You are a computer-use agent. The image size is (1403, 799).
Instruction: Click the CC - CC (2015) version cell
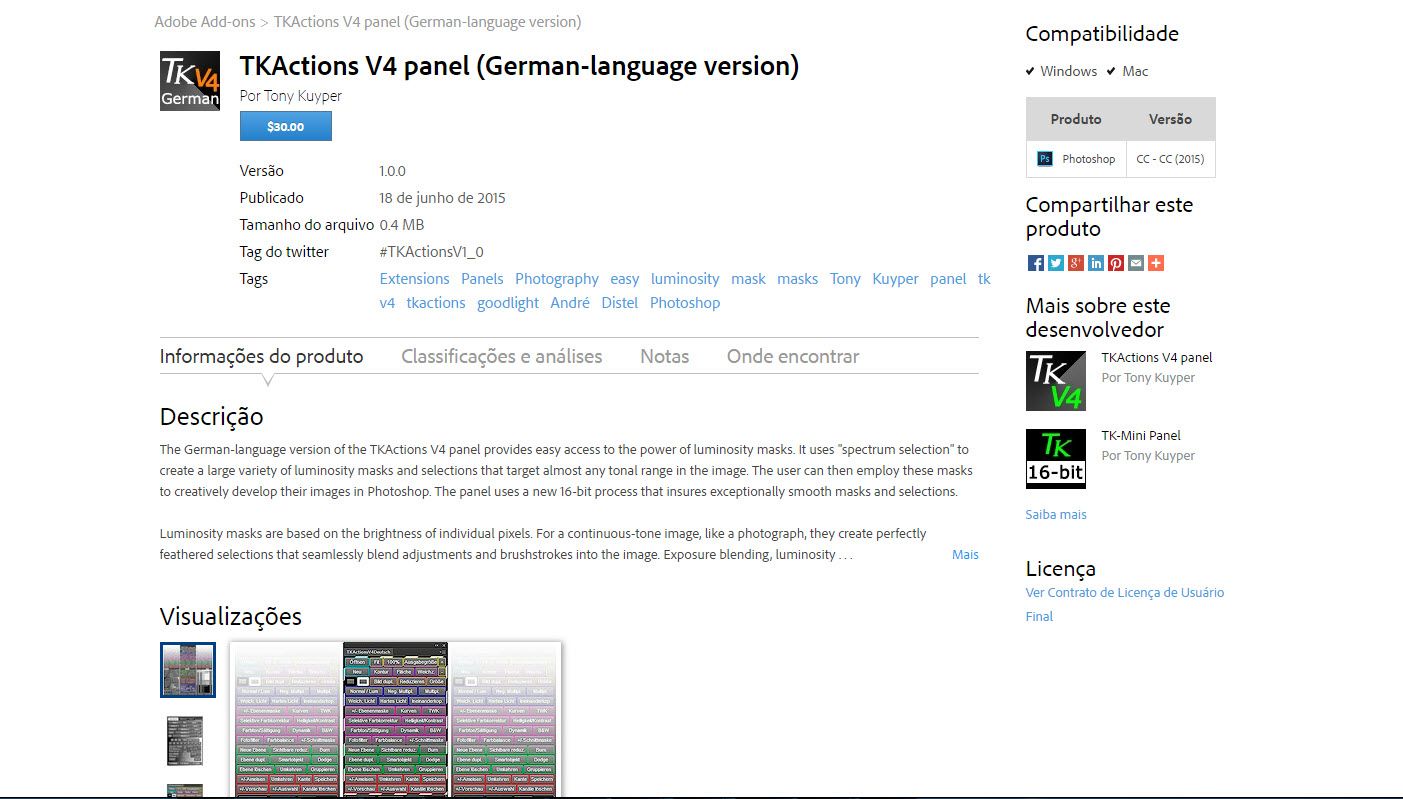click(x=1170, y=159)
